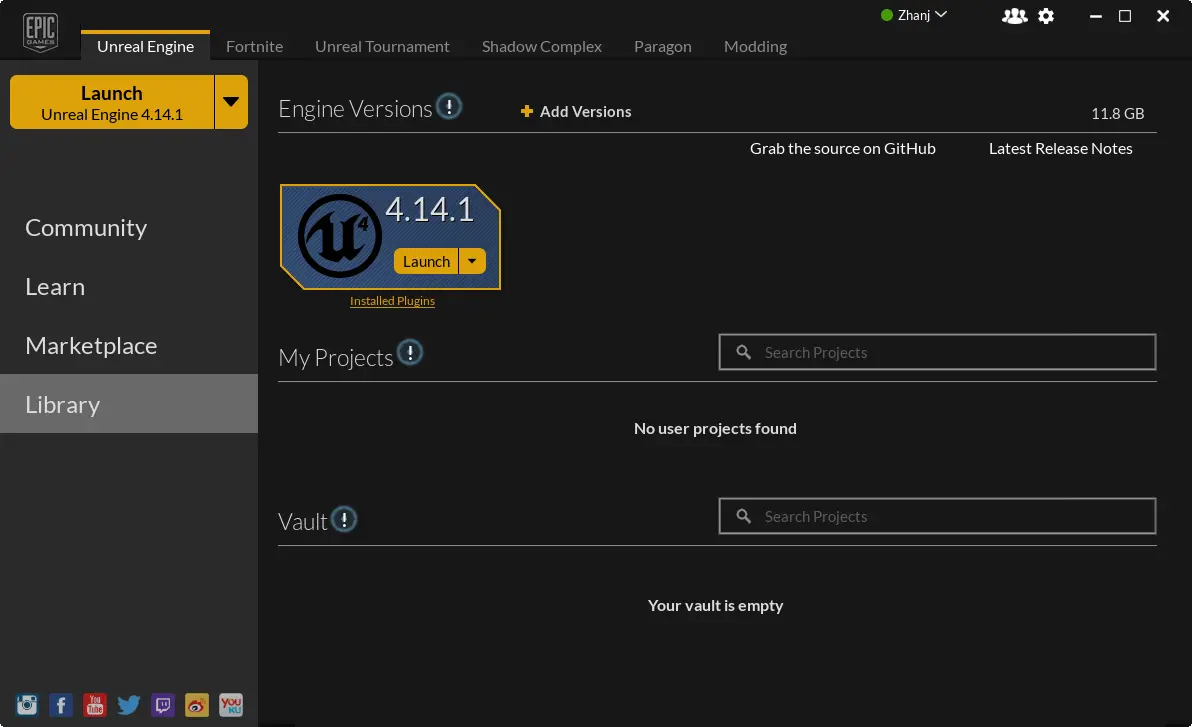
Task: Open the Weibo social icon
Action: tap(197, 705)
